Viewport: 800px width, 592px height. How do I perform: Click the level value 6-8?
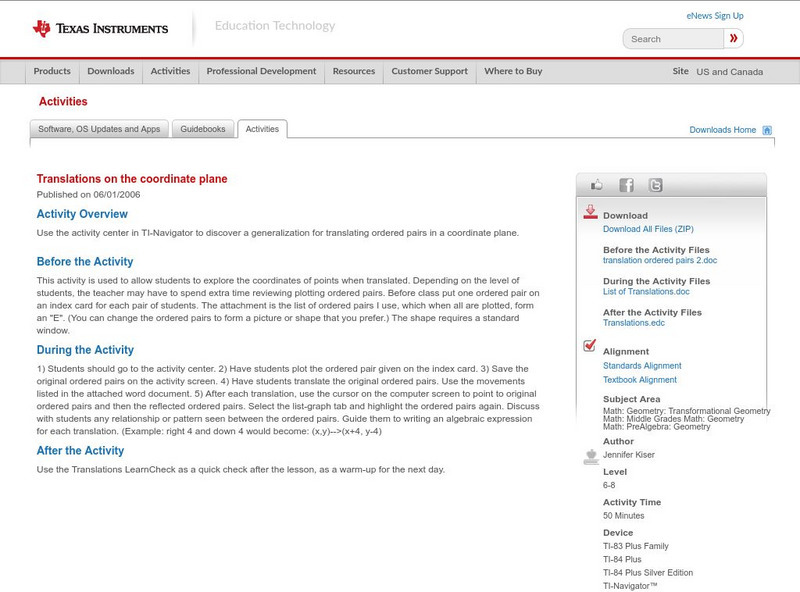point(609,485)
